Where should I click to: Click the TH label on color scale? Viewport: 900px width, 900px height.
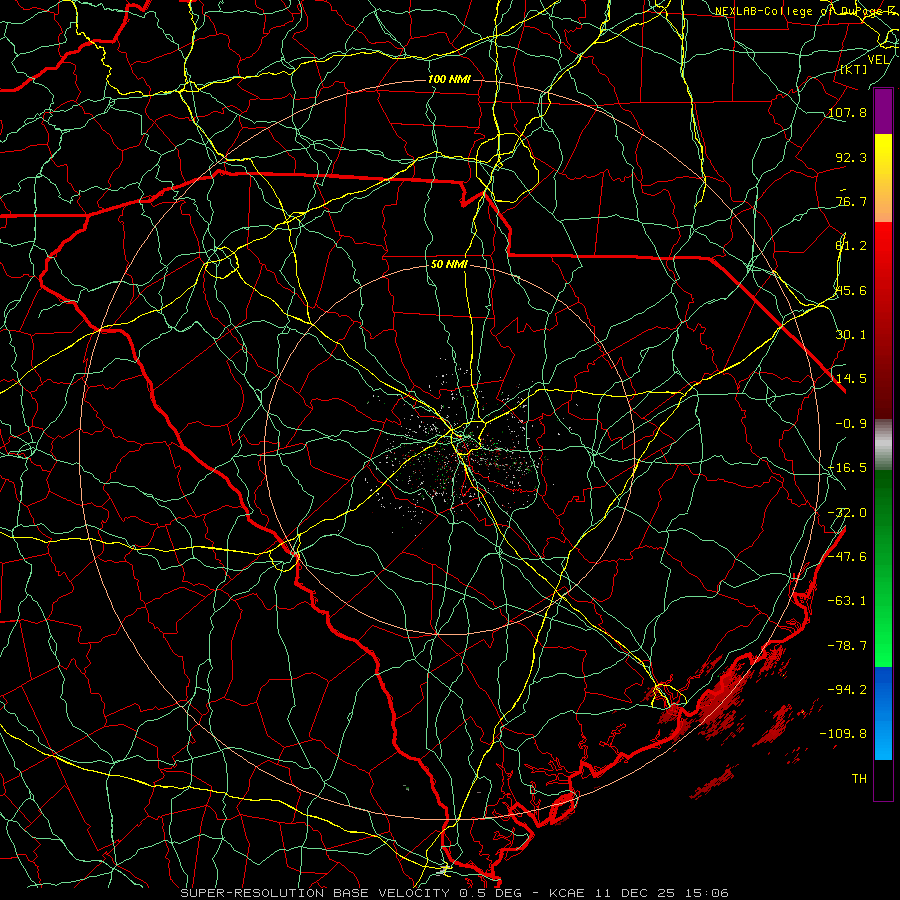pyautogui.click(x=859, y=779)
